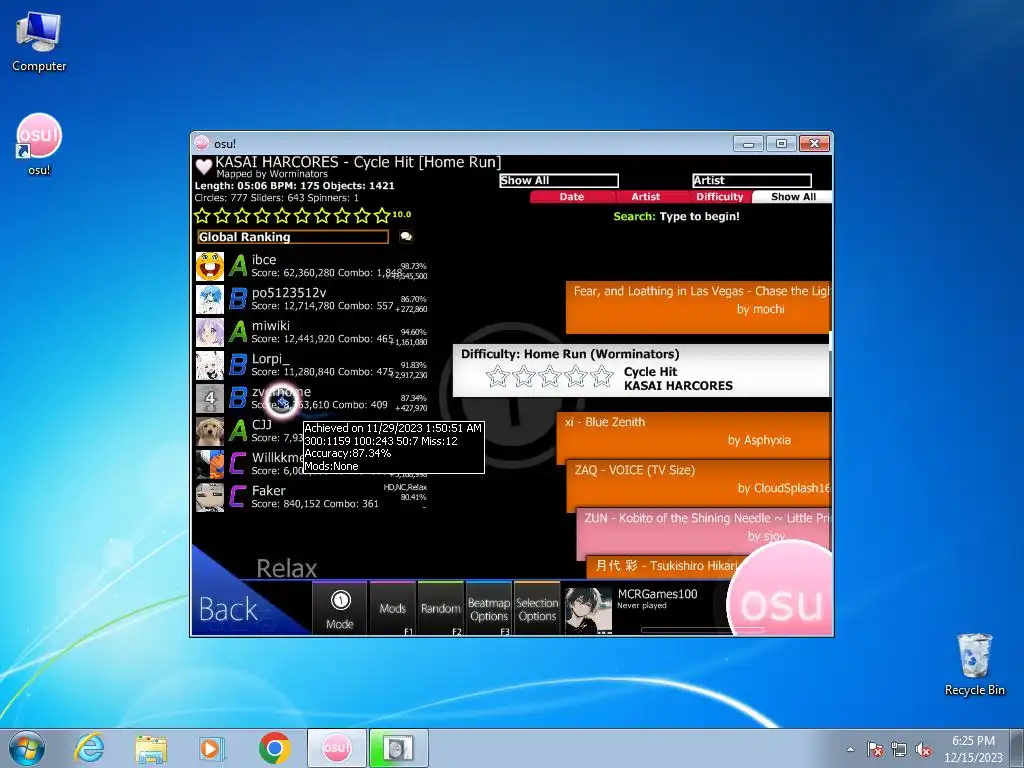Click the muted volume tray icon
Screen dimensions: 1024x768
923,749
